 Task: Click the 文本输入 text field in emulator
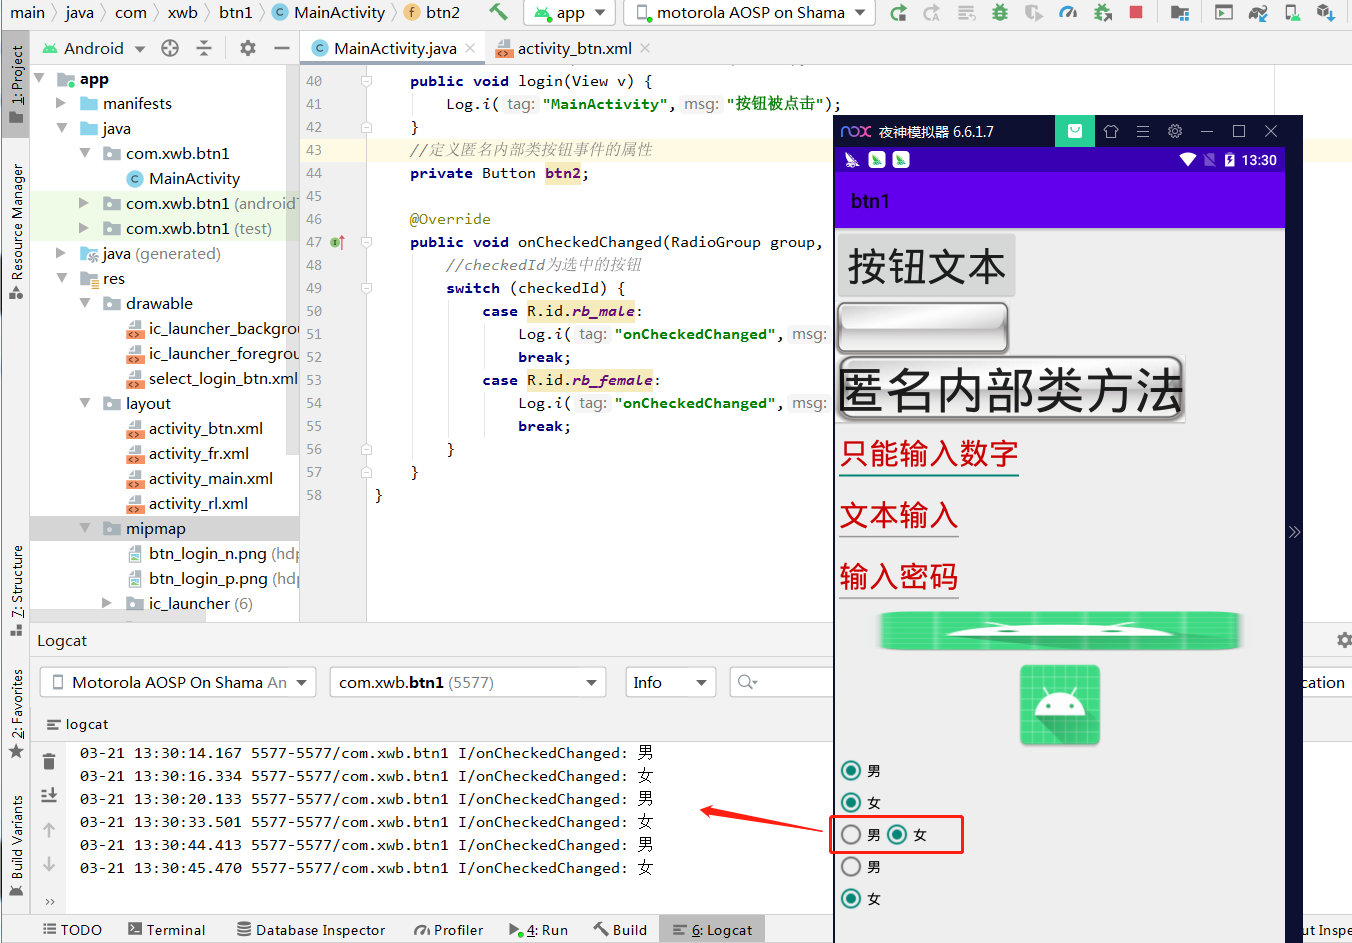898,516
